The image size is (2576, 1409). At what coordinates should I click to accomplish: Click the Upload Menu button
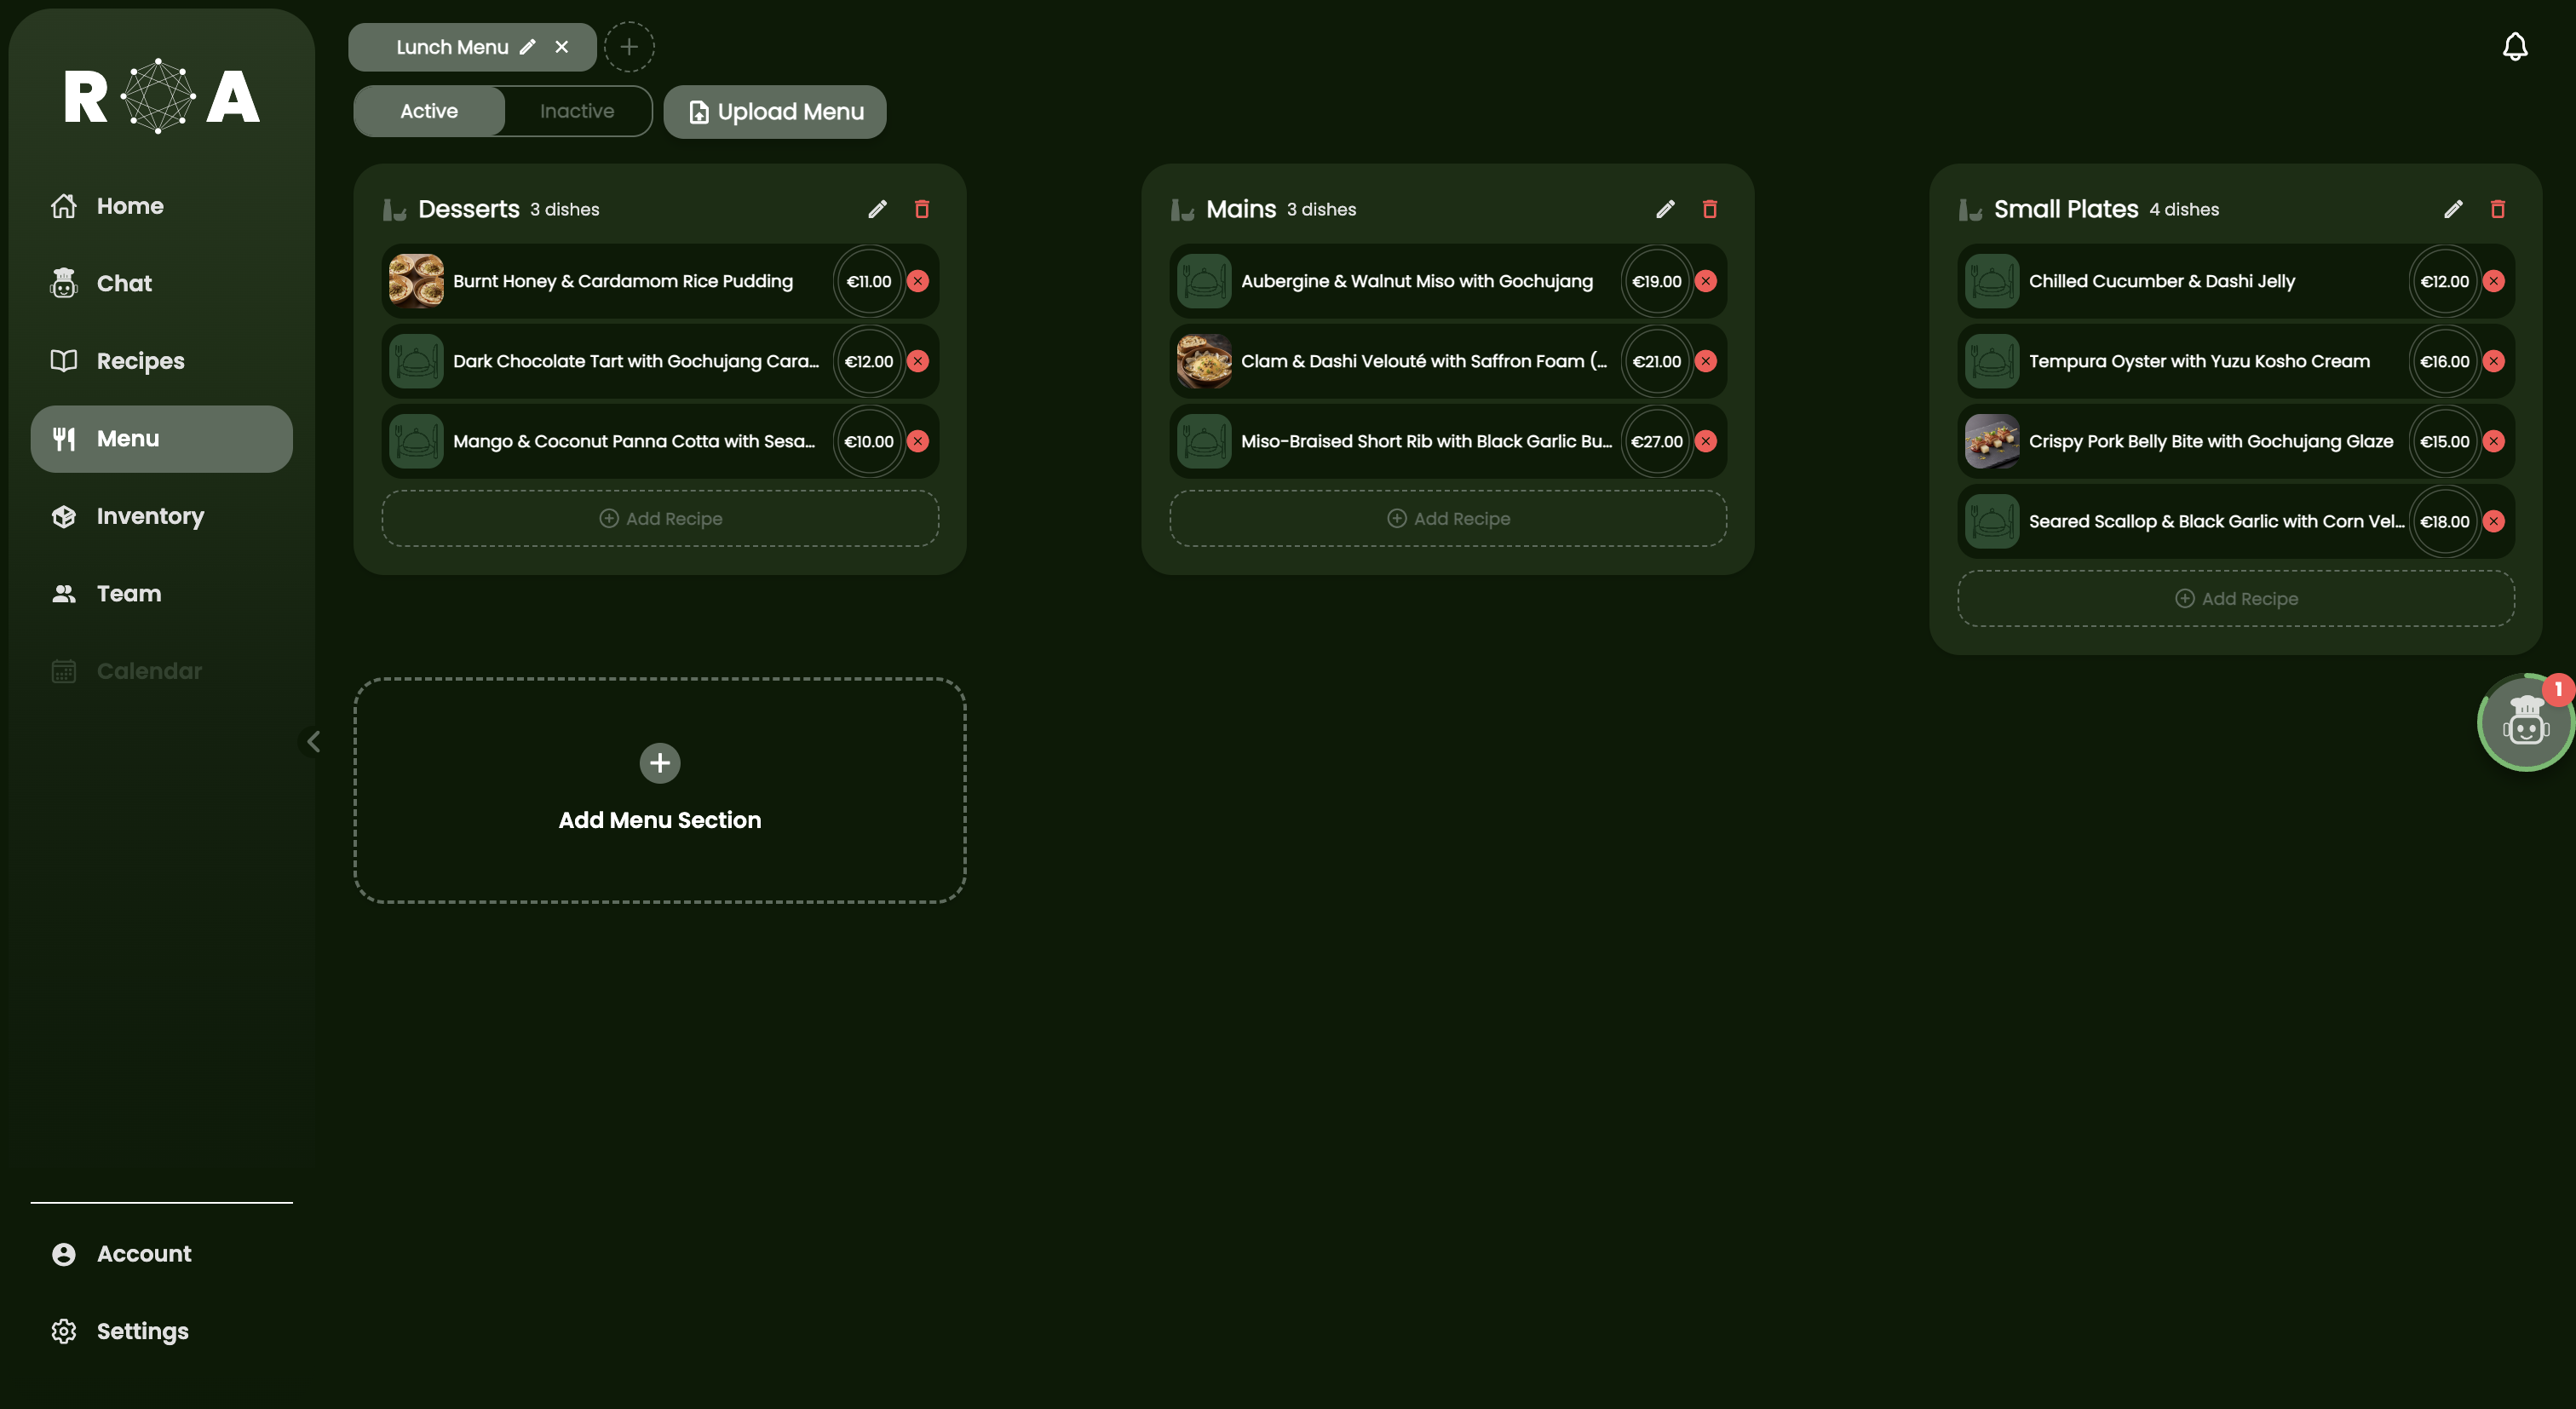coord(775,112)
